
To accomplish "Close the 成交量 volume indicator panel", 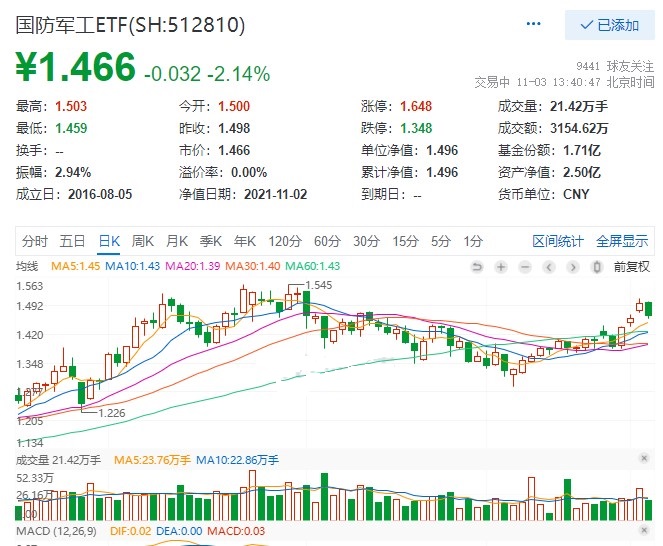I will click(x=644, y=458).
